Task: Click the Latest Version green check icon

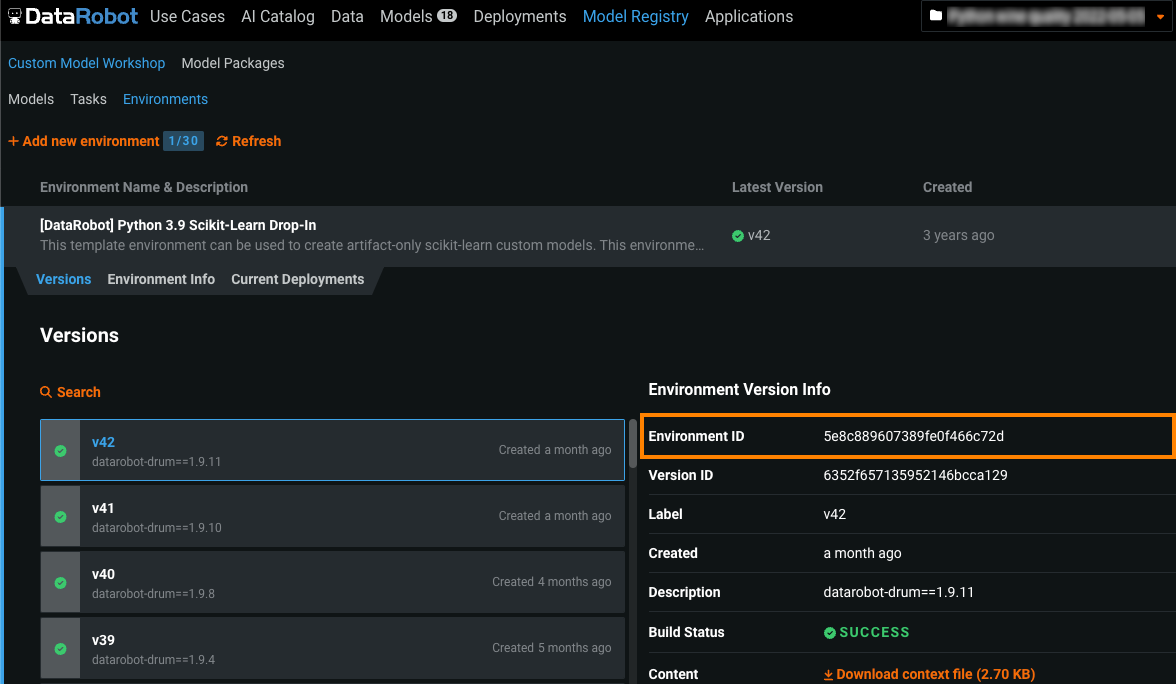Action: pos(738,236)
